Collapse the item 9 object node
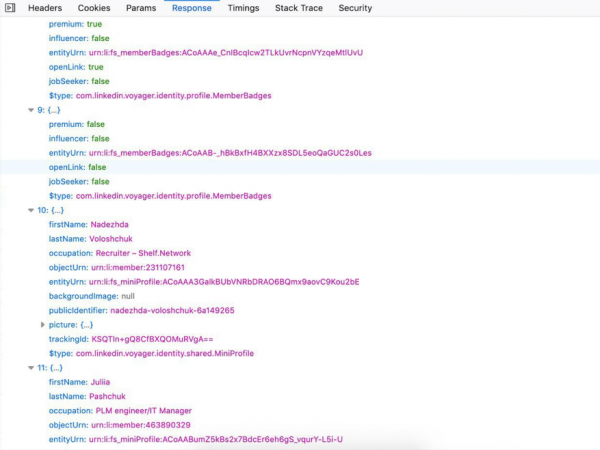Screen dimensions: 600x450 [x=31, y=109]
